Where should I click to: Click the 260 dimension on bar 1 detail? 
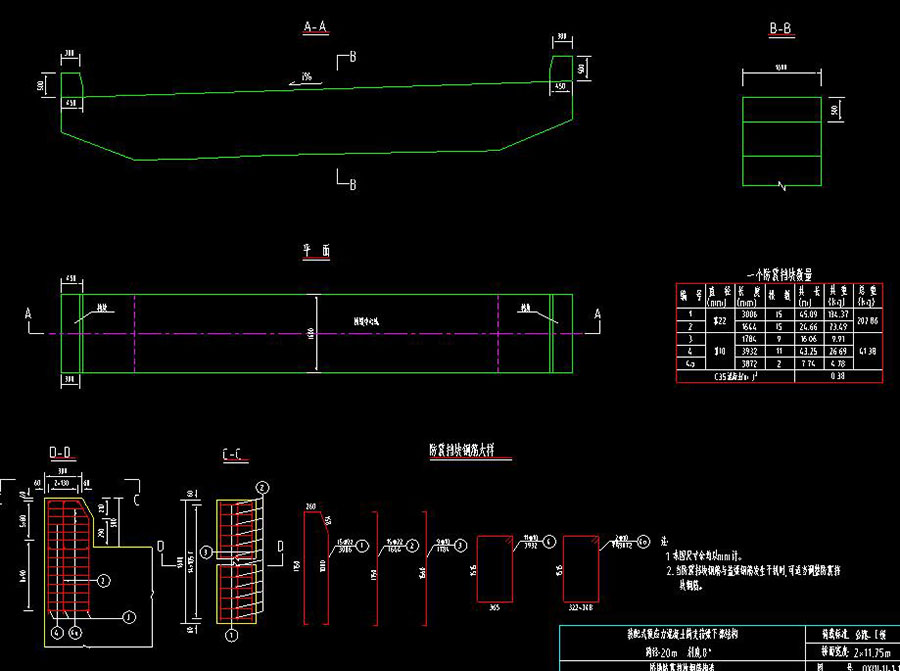311,507
